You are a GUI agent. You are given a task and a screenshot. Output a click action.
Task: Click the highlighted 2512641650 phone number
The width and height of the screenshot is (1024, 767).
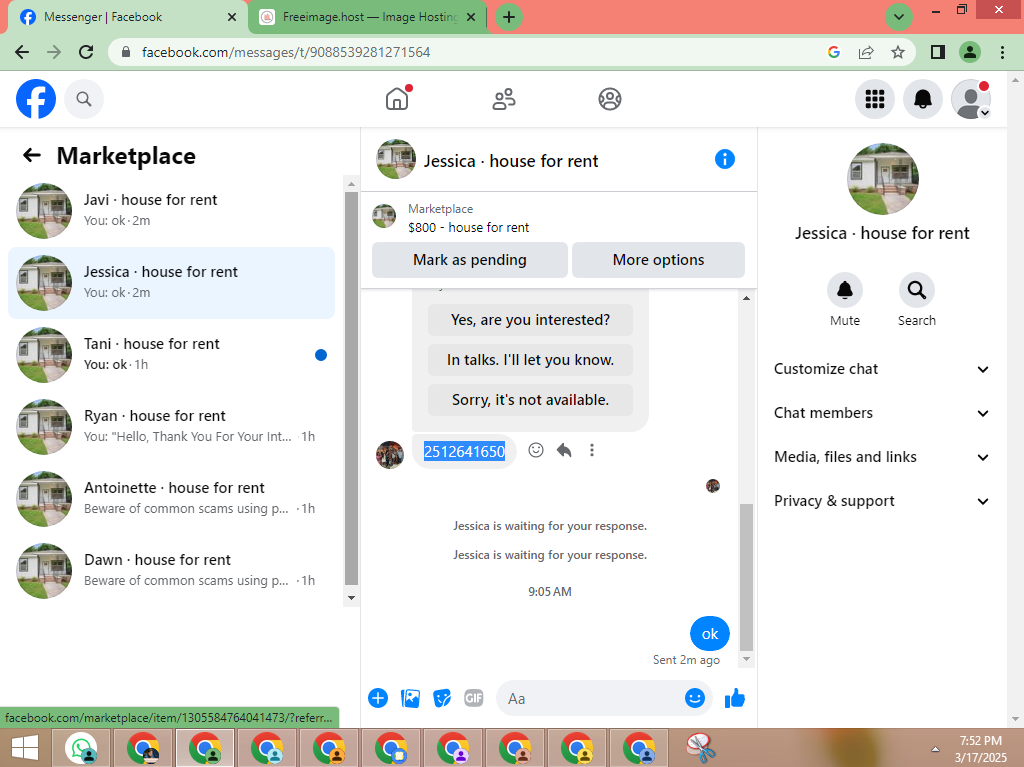(x=464, y=451)
